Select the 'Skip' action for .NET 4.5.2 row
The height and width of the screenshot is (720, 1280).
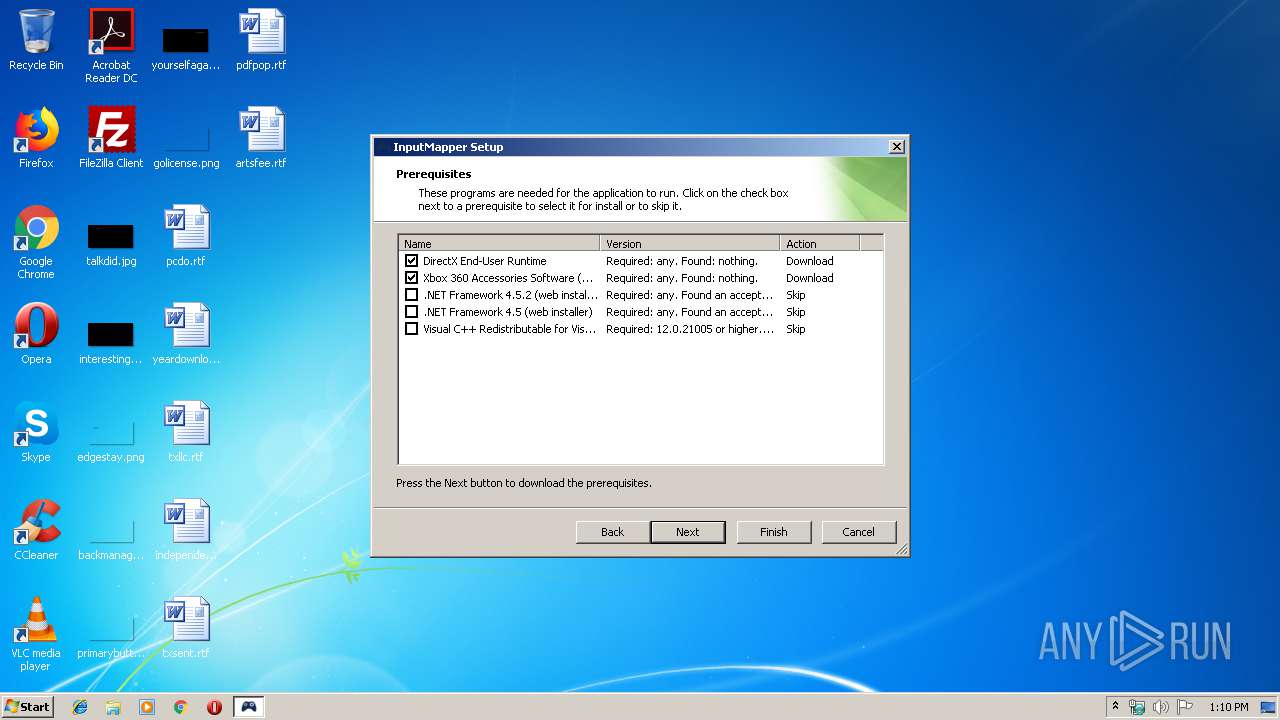pyautogui.click(x=795, y=295)
